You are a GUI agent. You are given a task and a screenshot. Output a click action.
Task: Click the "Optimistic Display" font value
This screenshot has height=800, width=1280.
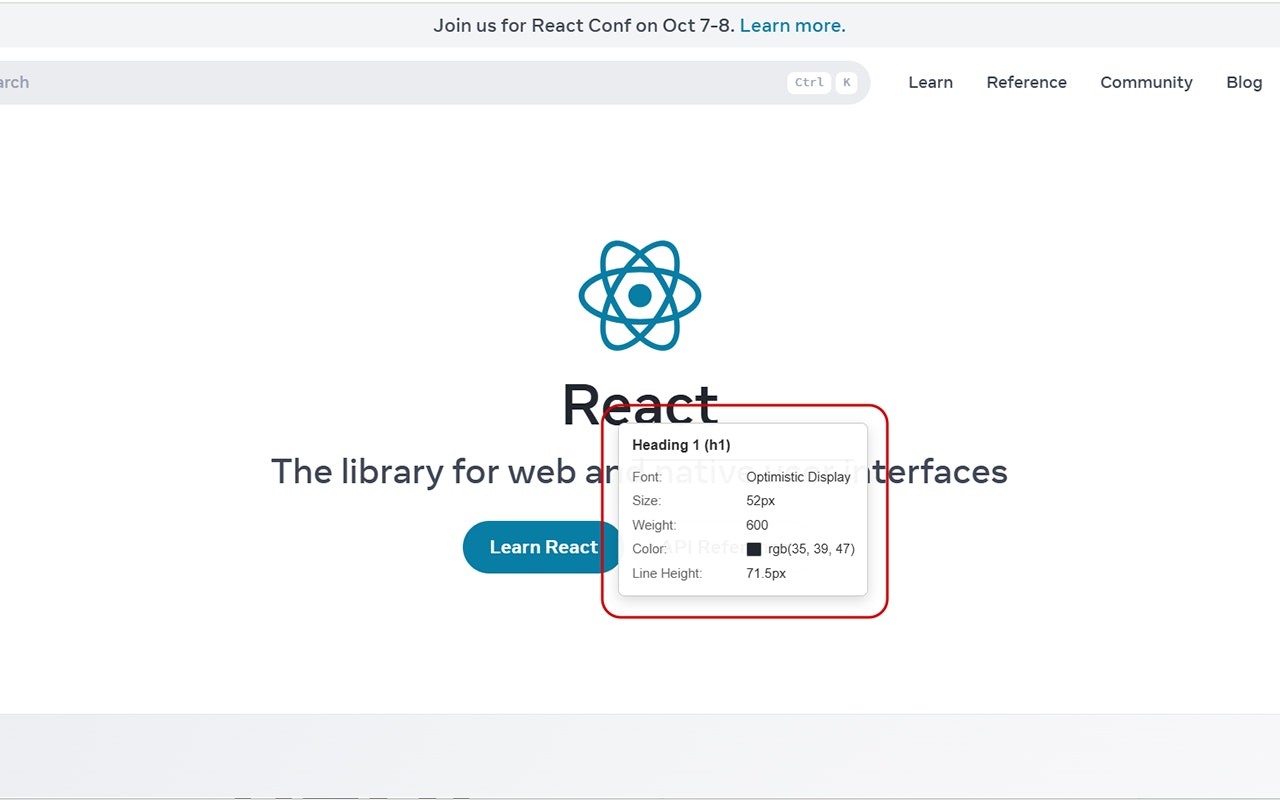(798, 477)
